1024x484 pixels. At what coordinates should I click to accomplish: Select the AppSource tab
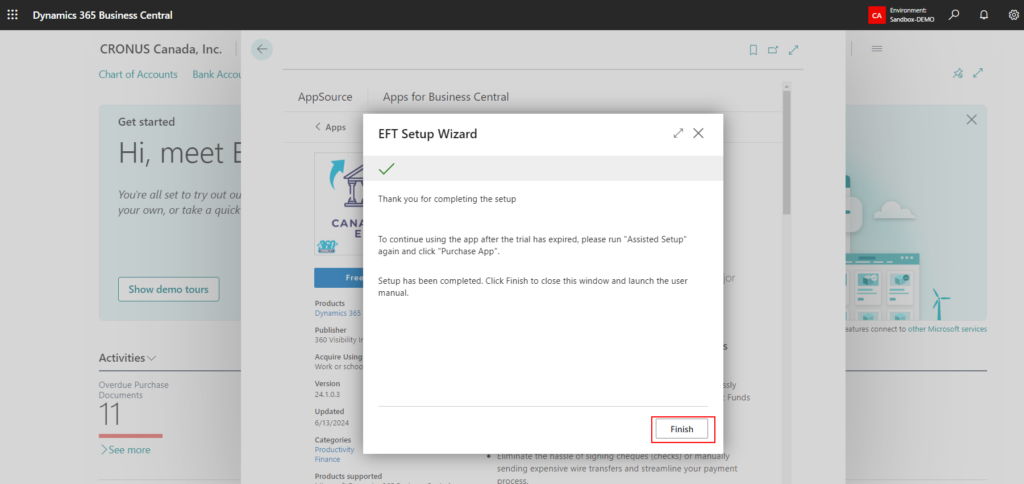pos(325,97)
